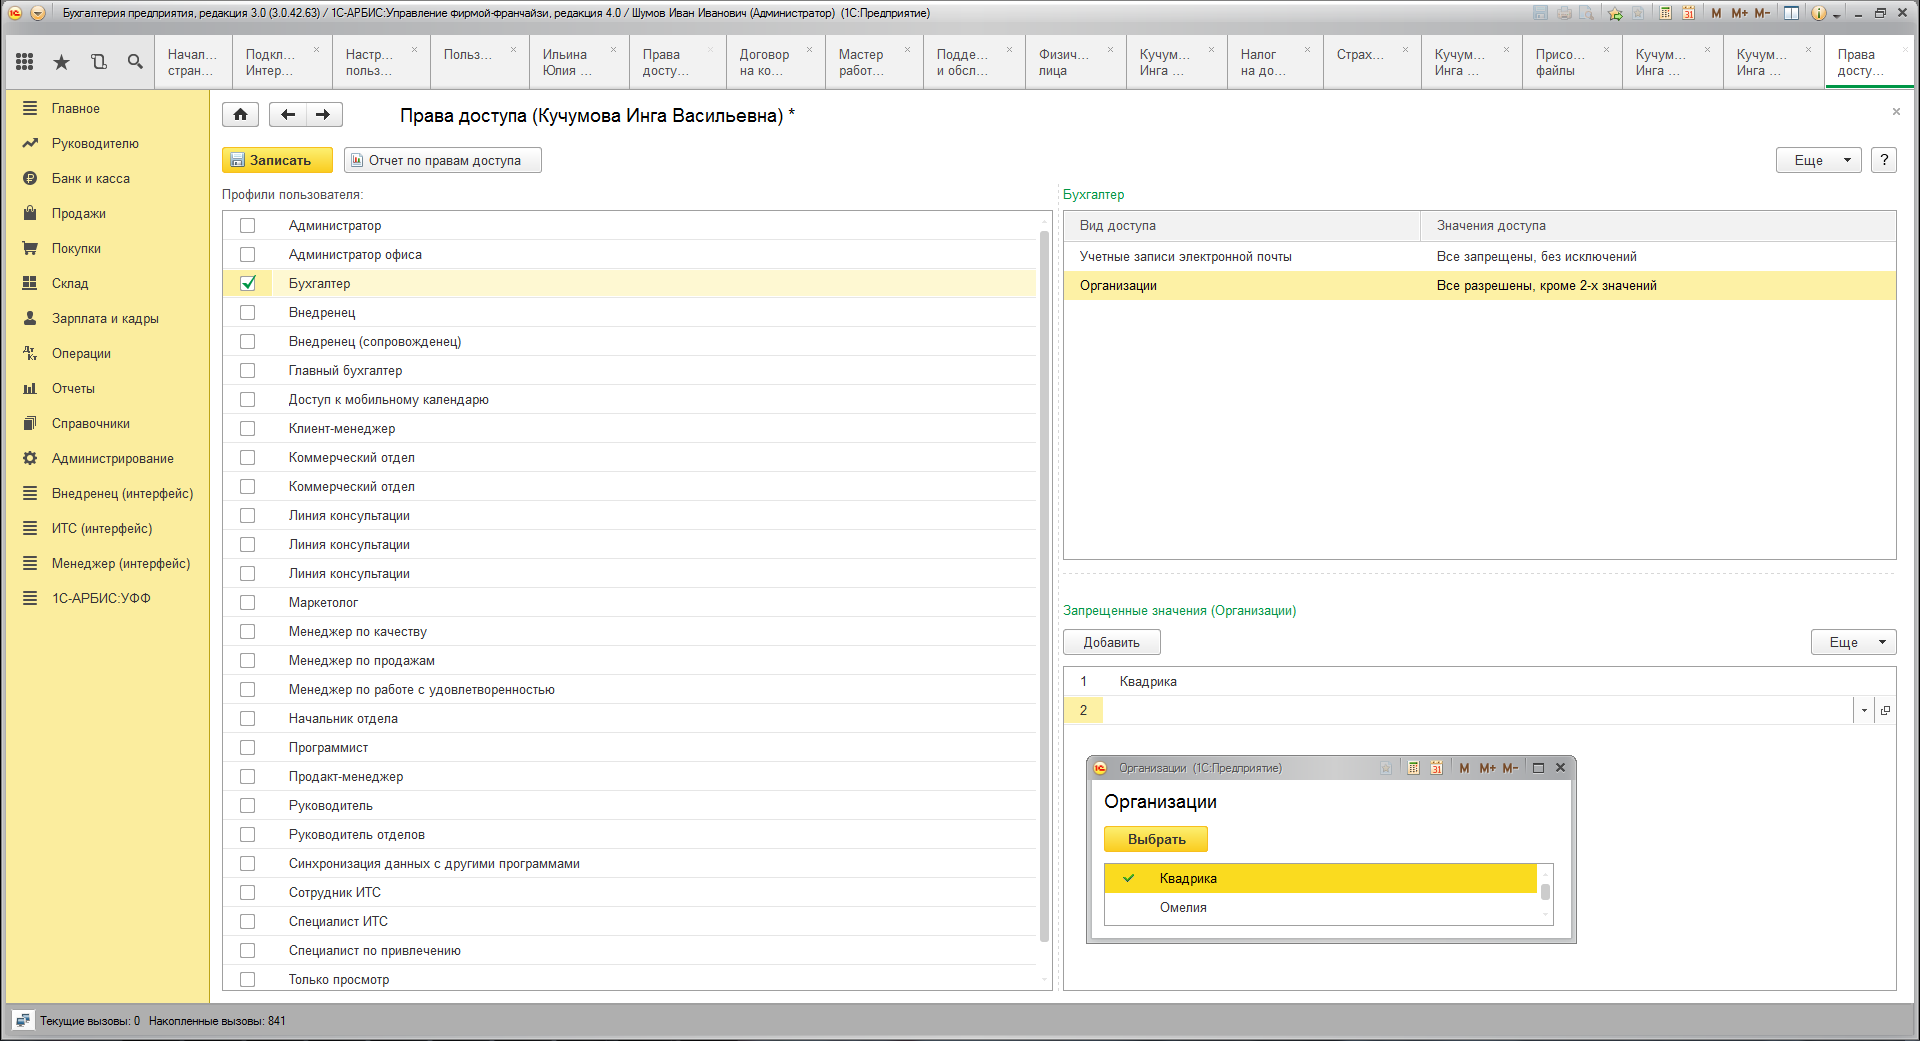
Task: Select Квадрика row in forbidden values
Action: 1479,681
